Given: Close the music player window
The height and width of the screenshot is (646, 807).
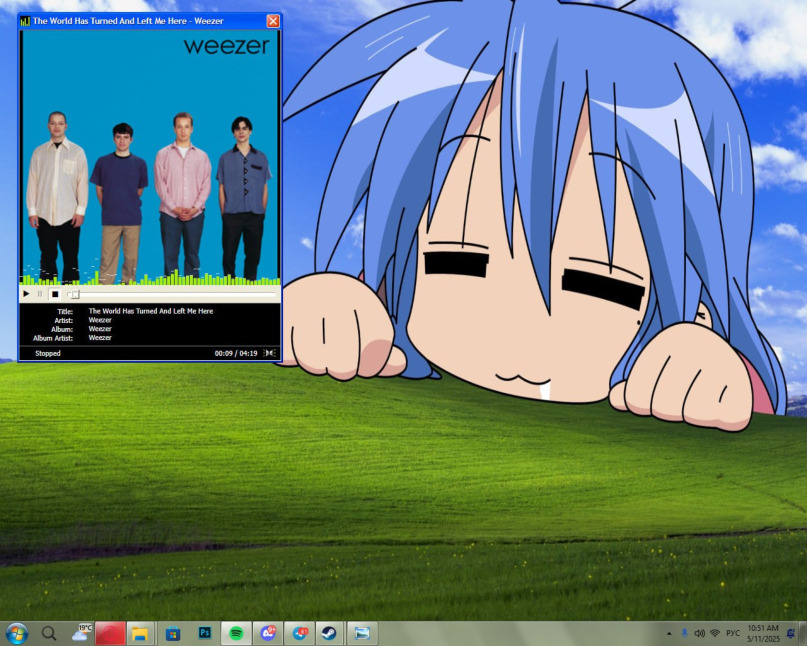Looking at the screenshot, I should coord(273,21).
